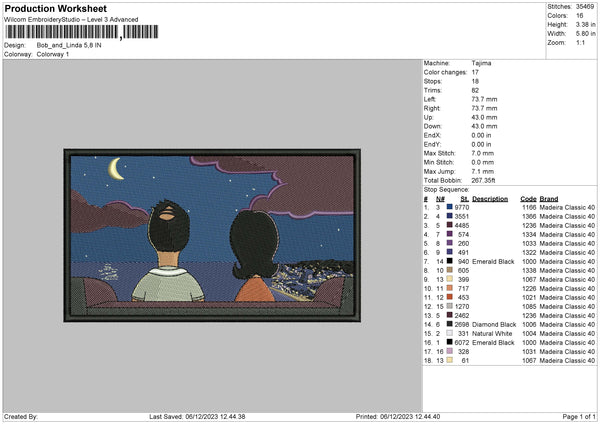
Task: Click the 'Wilcom EmbroideryStudio – Level 3 Advanced' line
Action: pos(71,20)
